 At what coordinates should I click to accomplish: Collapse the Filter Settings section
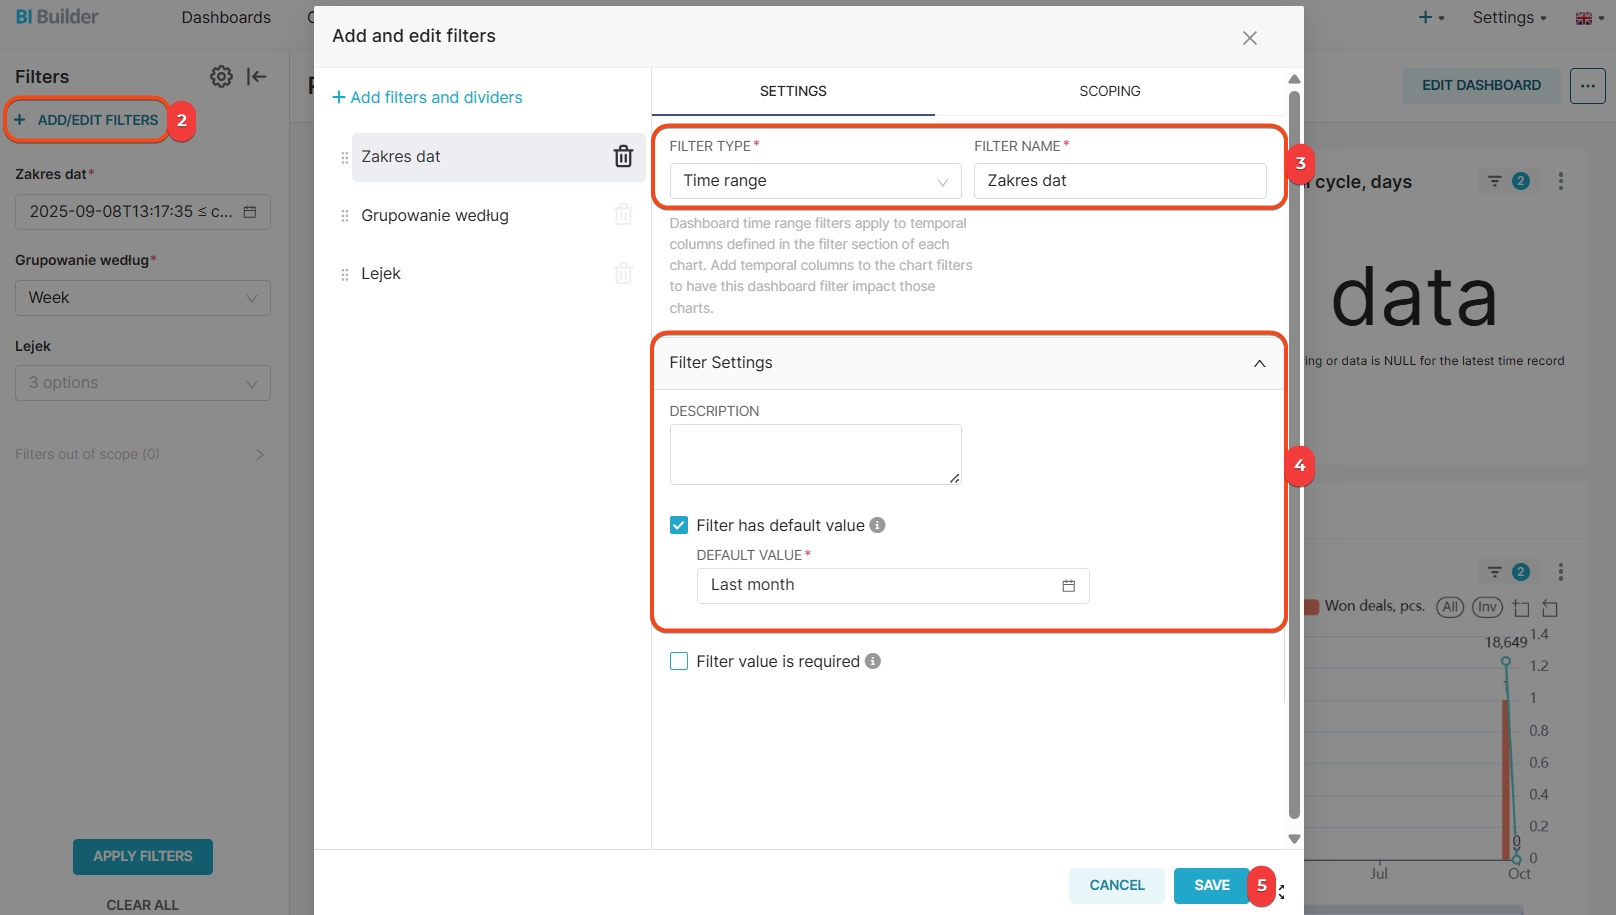(x=1259, y=363)
